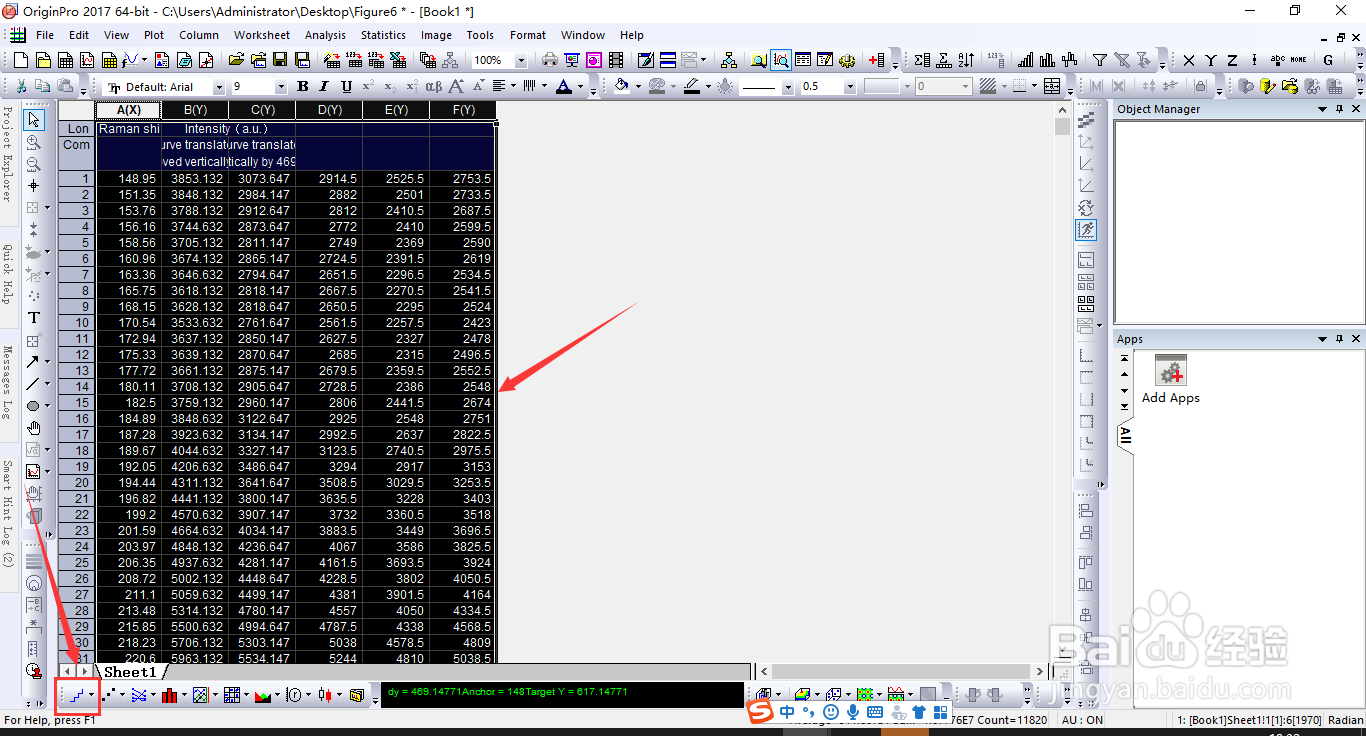
Task: Open the Sogou input method icon
Action: [762, 712]
